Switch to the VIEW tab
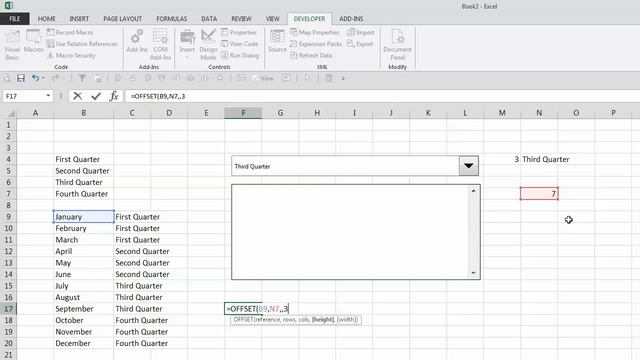This screenshot has width=640, height=360. click(273, 19)
